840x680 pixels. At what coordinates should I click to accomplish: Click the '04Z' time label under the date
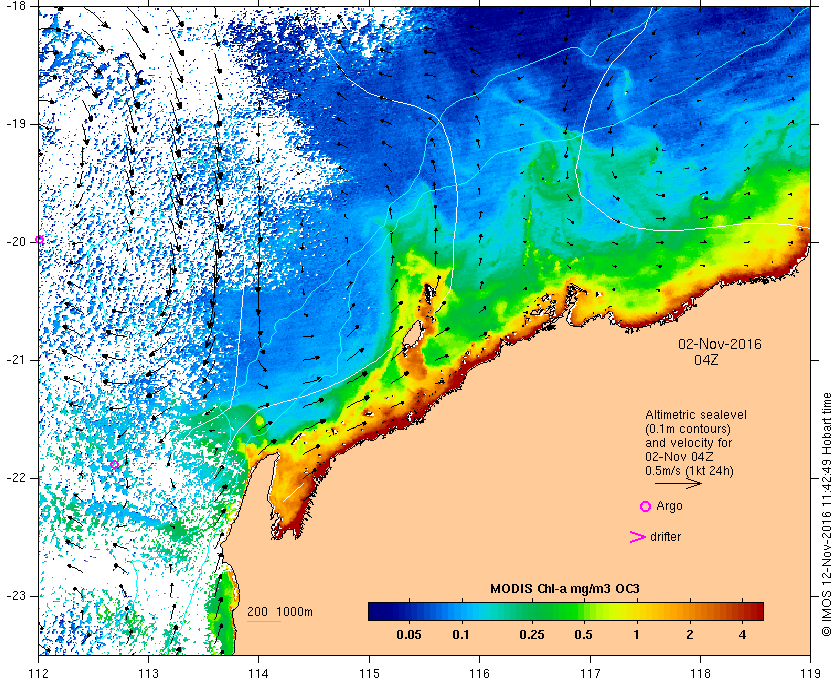[x=706, y=360]
